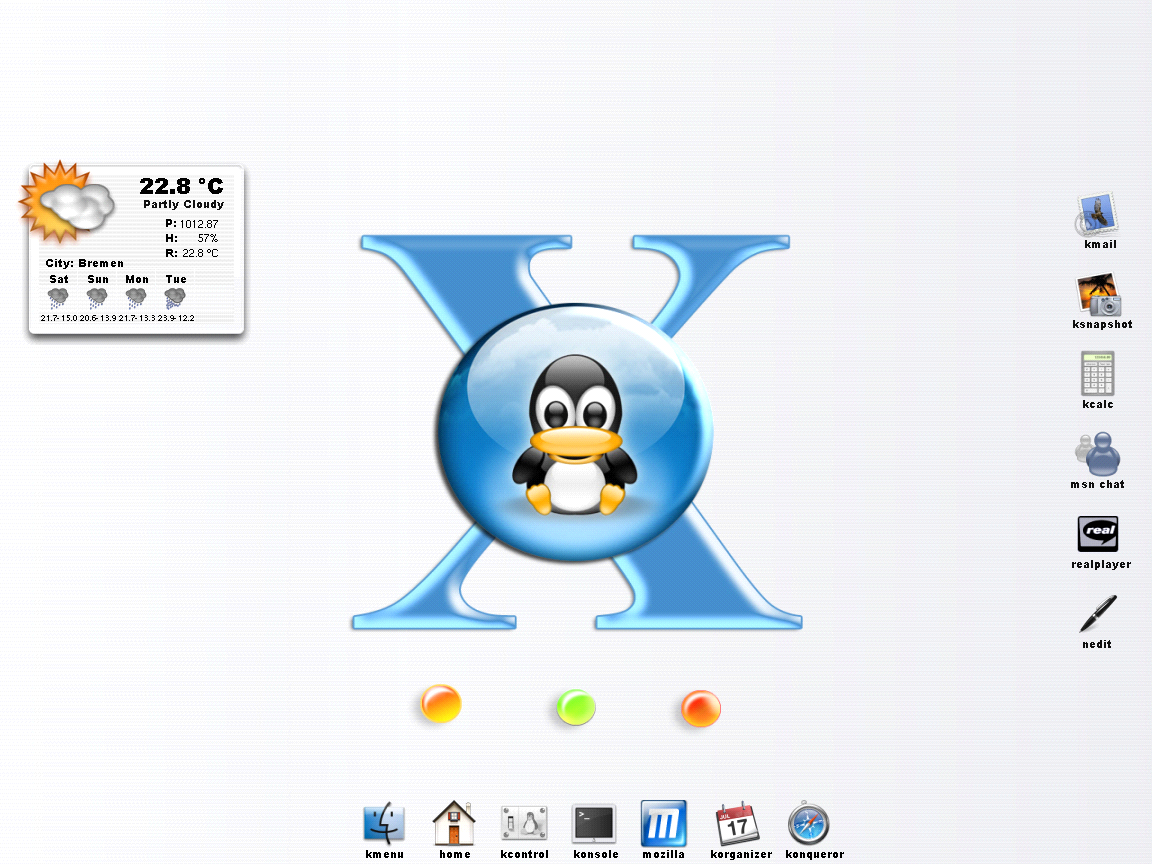The image size is (1152, 864).
Task: Click the R: 22.8 °C reading
Action: (x=192, y=253)
